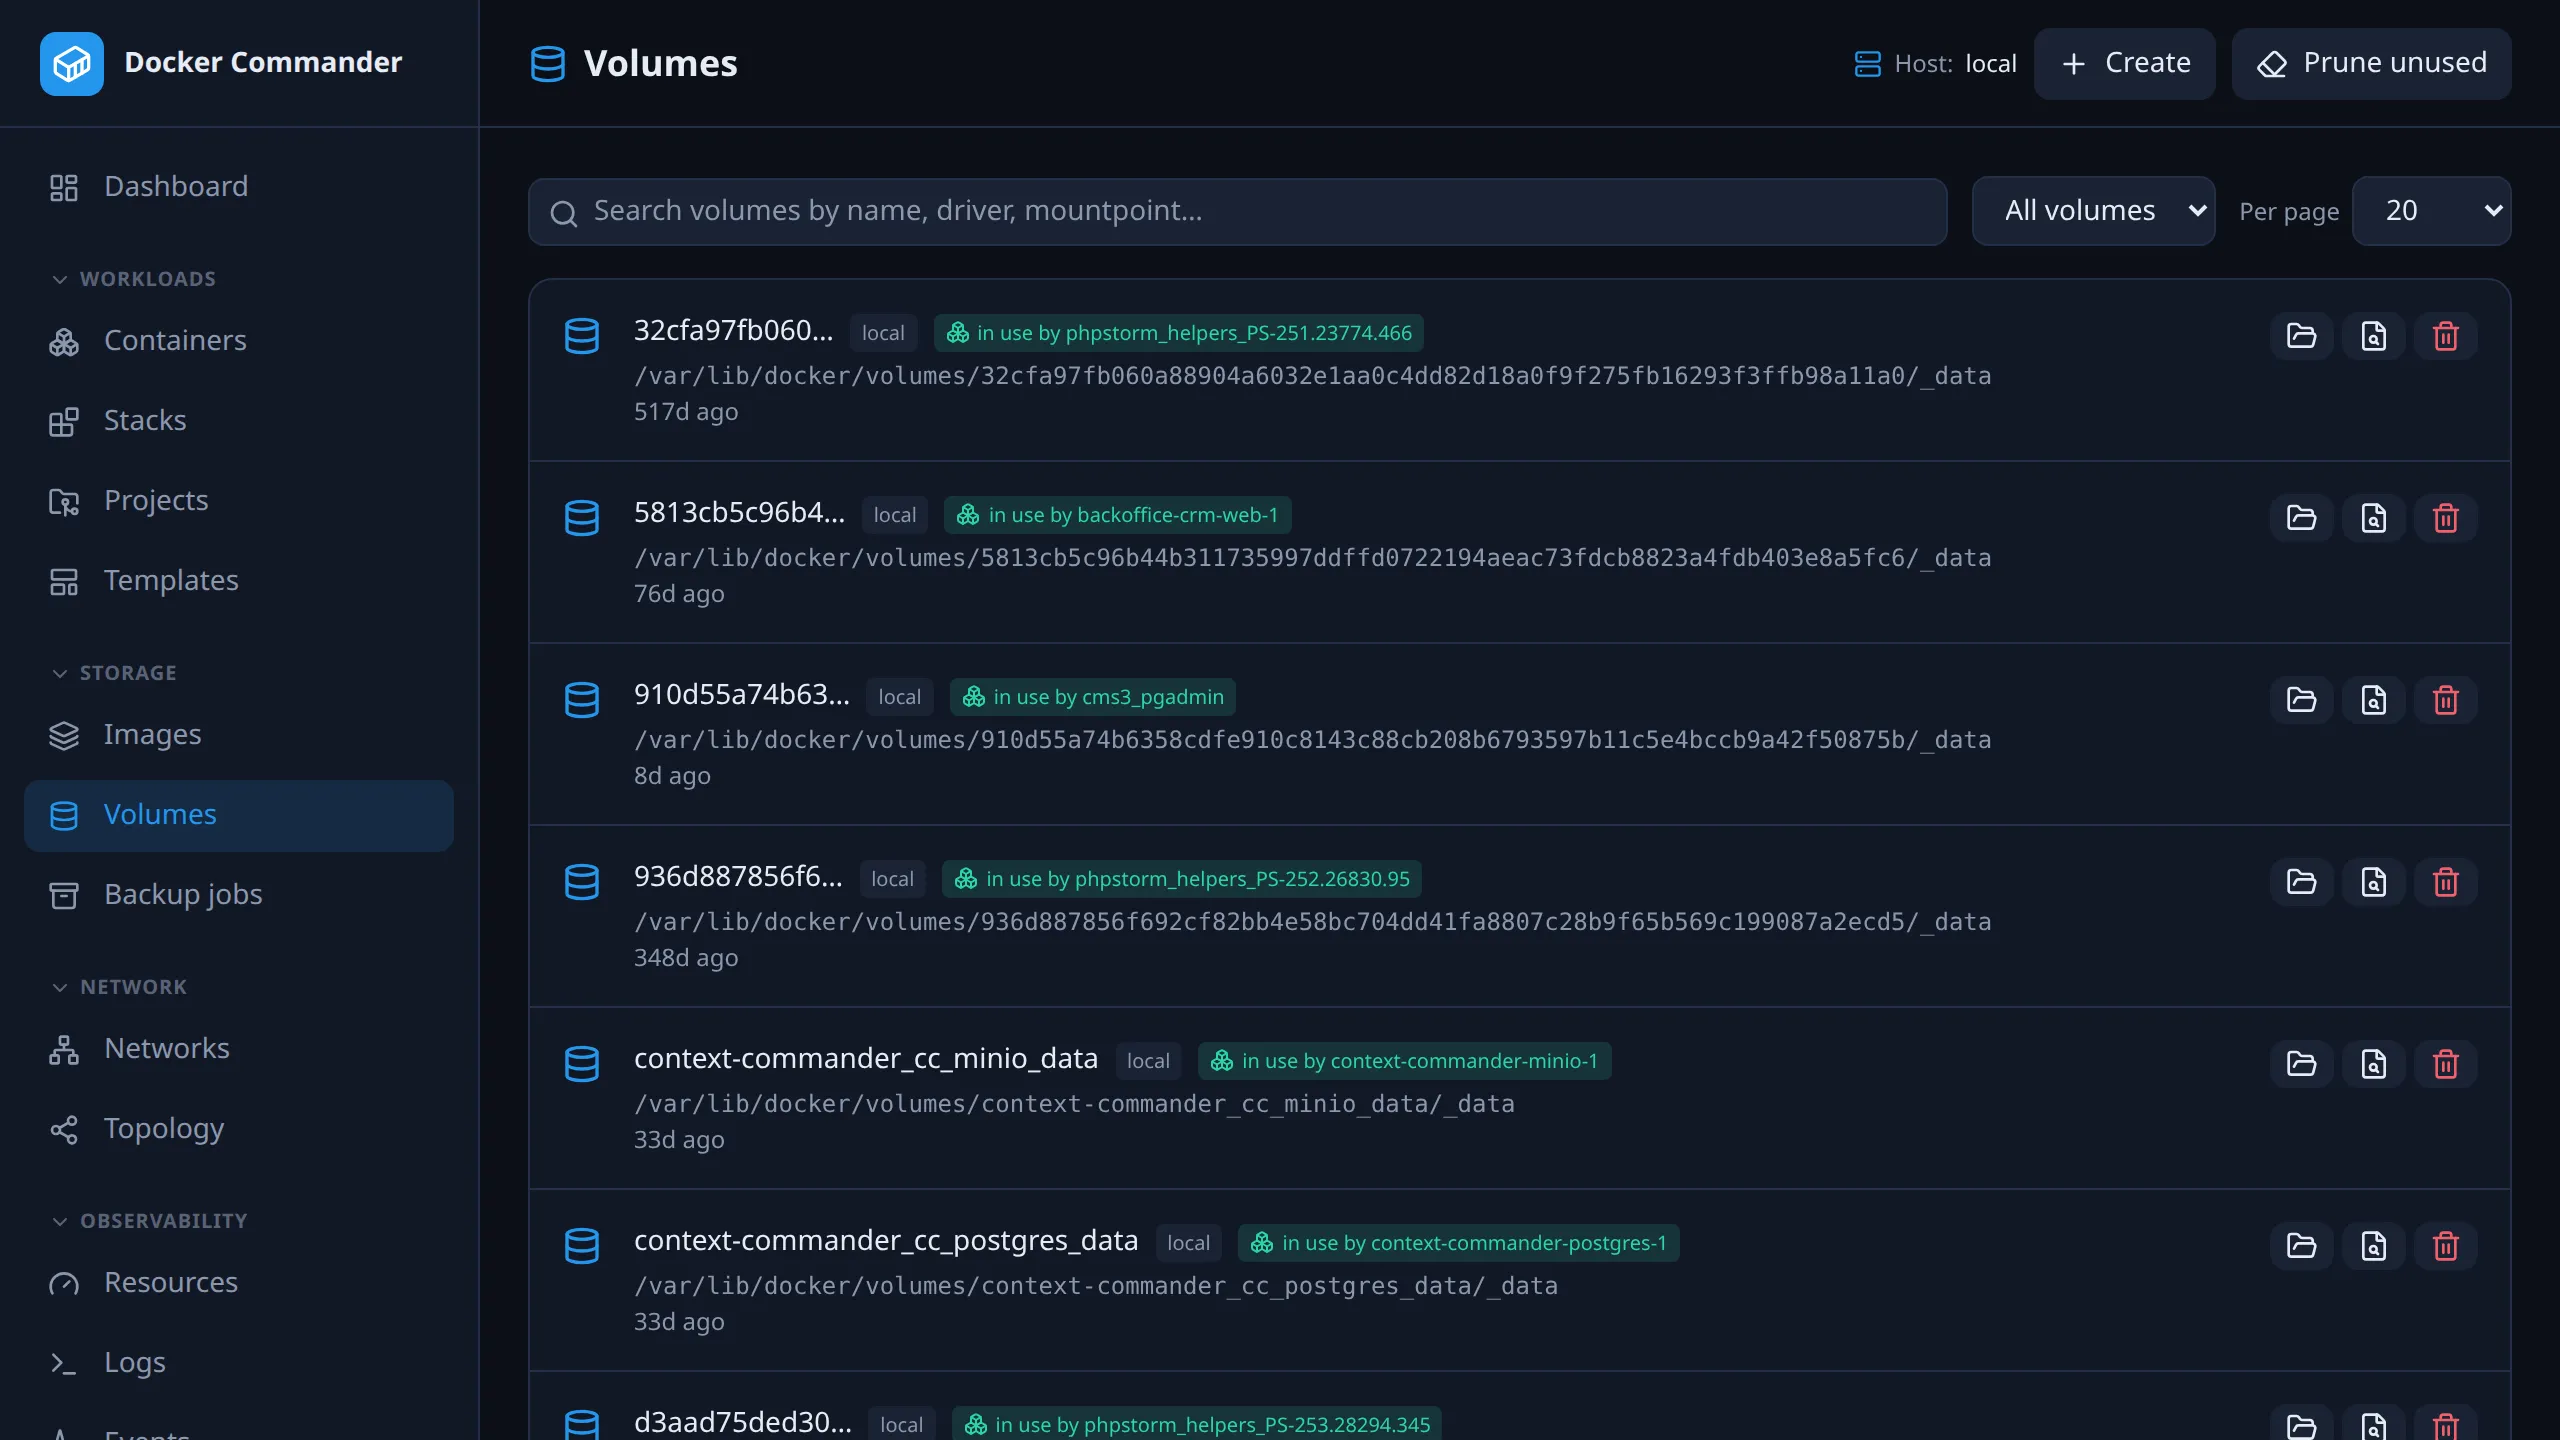2560x1440 pixels.
Task: Navigate to Images
Action: click(239, 735)
